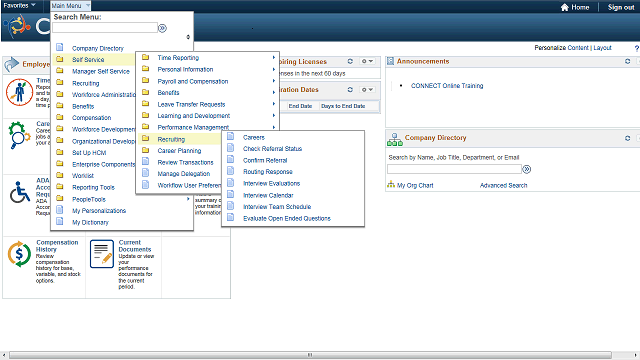Open Career Planning folder item

[x=179, y=151]
